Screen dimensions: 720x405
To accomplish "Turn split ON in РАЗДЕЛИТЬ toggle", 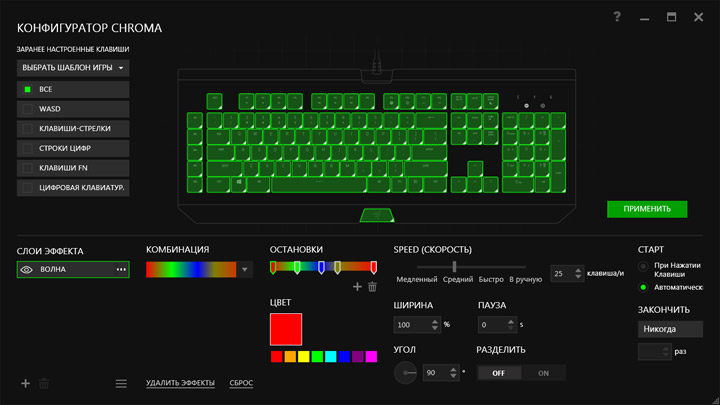I will pyautogui.click(x=543, y=373).
